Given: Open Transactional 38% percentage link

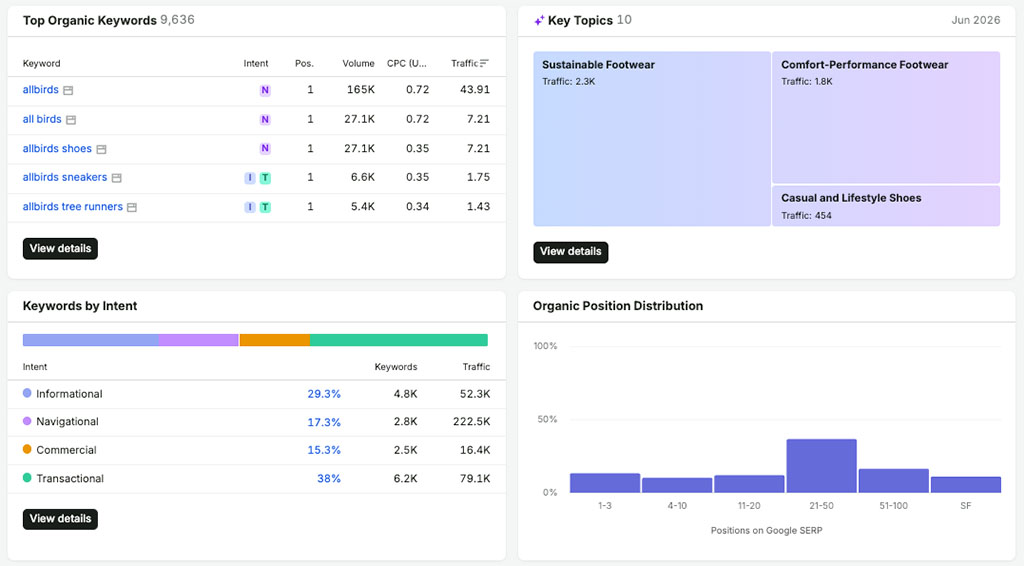Looking at the screenshot, I should (328, 479).
